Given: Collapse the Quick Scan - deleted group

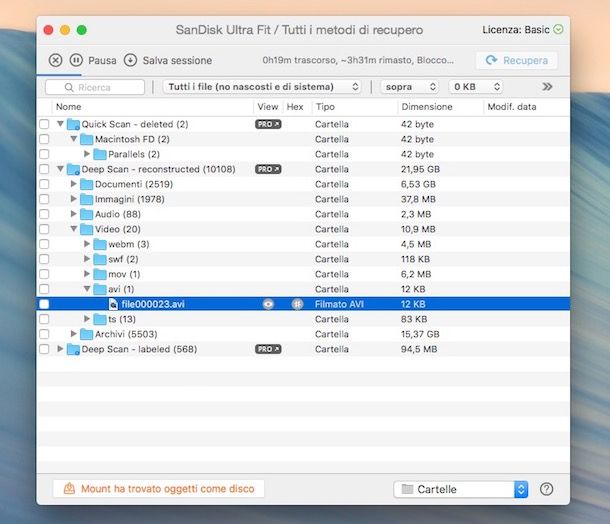Looking at the screenshot, I should 60,124.
